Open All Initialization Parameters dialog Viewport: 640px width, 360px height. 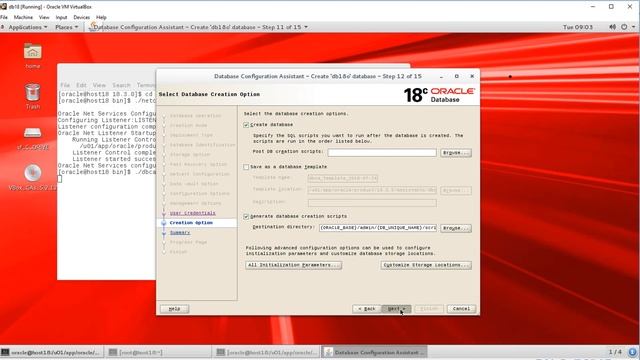[x=293, y=265]
